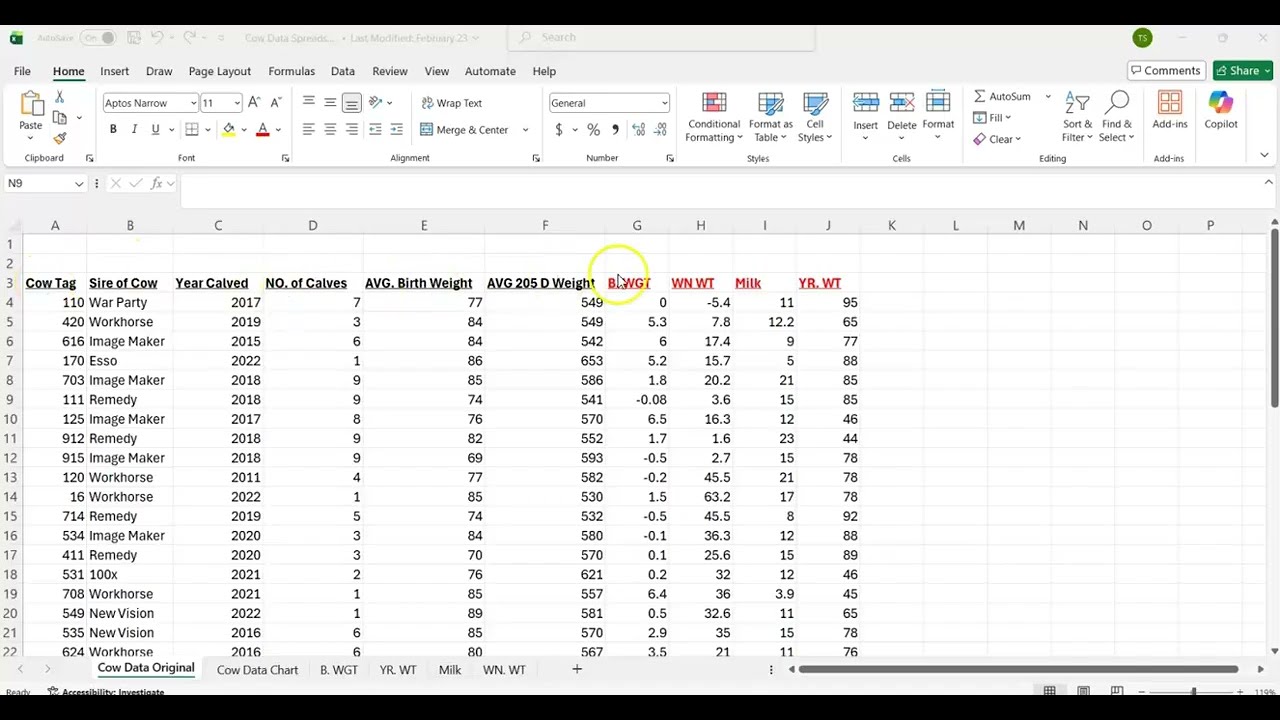Open the Add-ins pane

click(x=1170, y=110)
